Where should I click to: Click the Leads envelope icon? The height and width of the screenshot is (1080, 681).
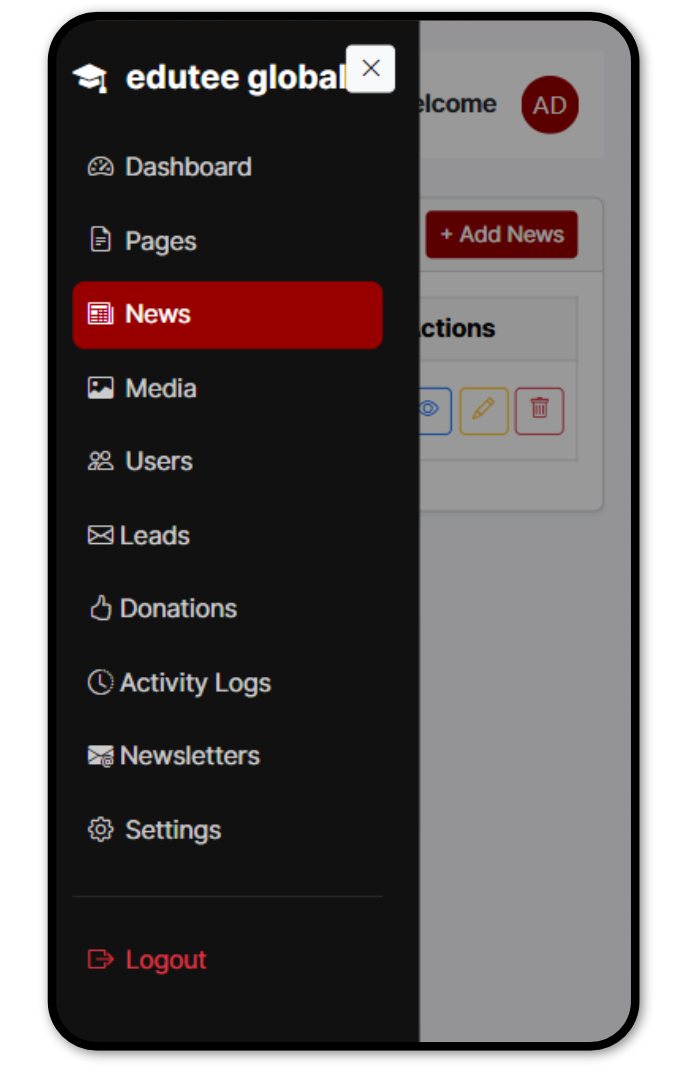[100, 536]
